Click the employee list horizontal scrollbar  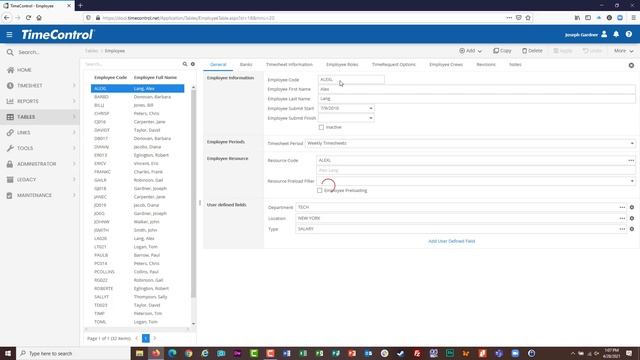point(137,329)
